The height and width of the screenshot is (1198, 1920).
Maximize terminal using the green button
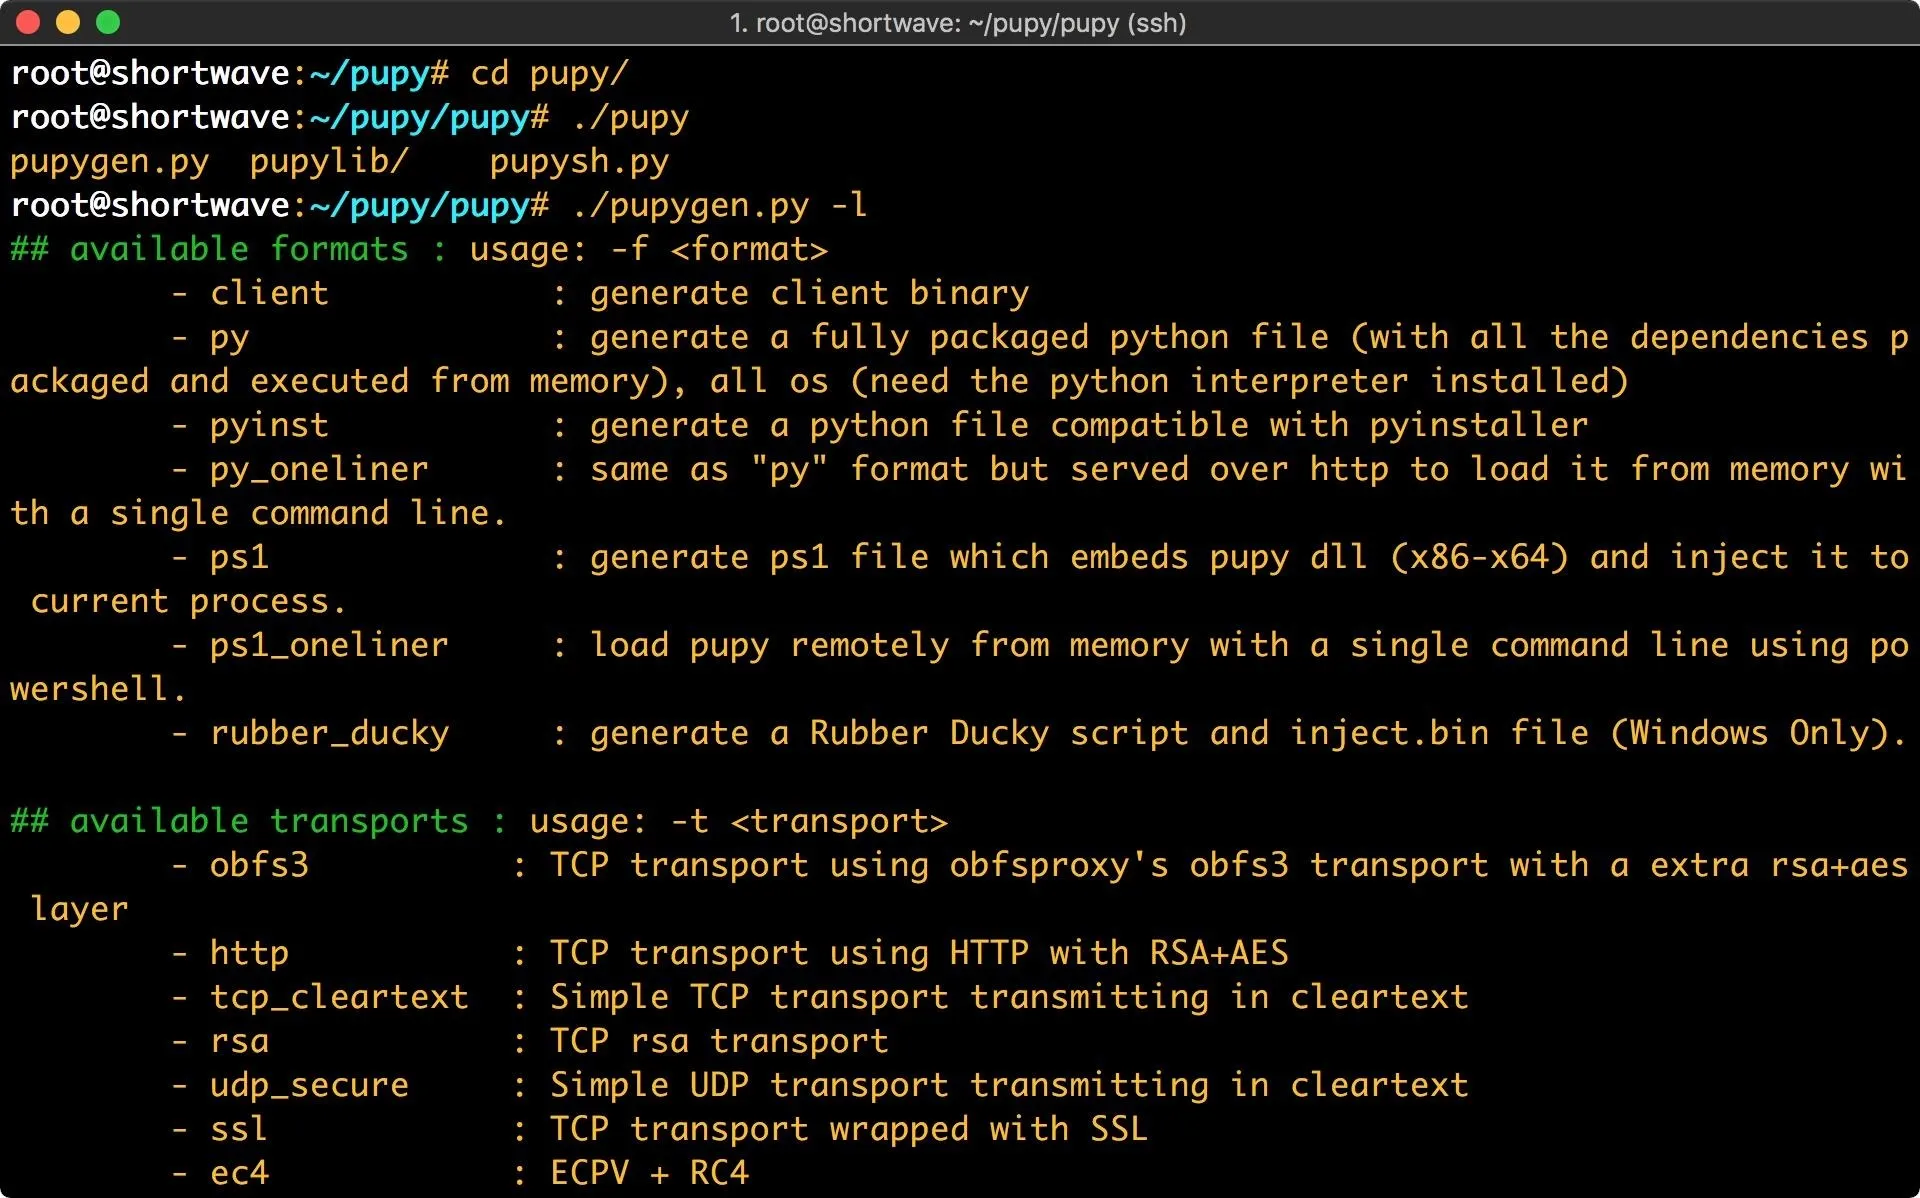pos(108,22)
